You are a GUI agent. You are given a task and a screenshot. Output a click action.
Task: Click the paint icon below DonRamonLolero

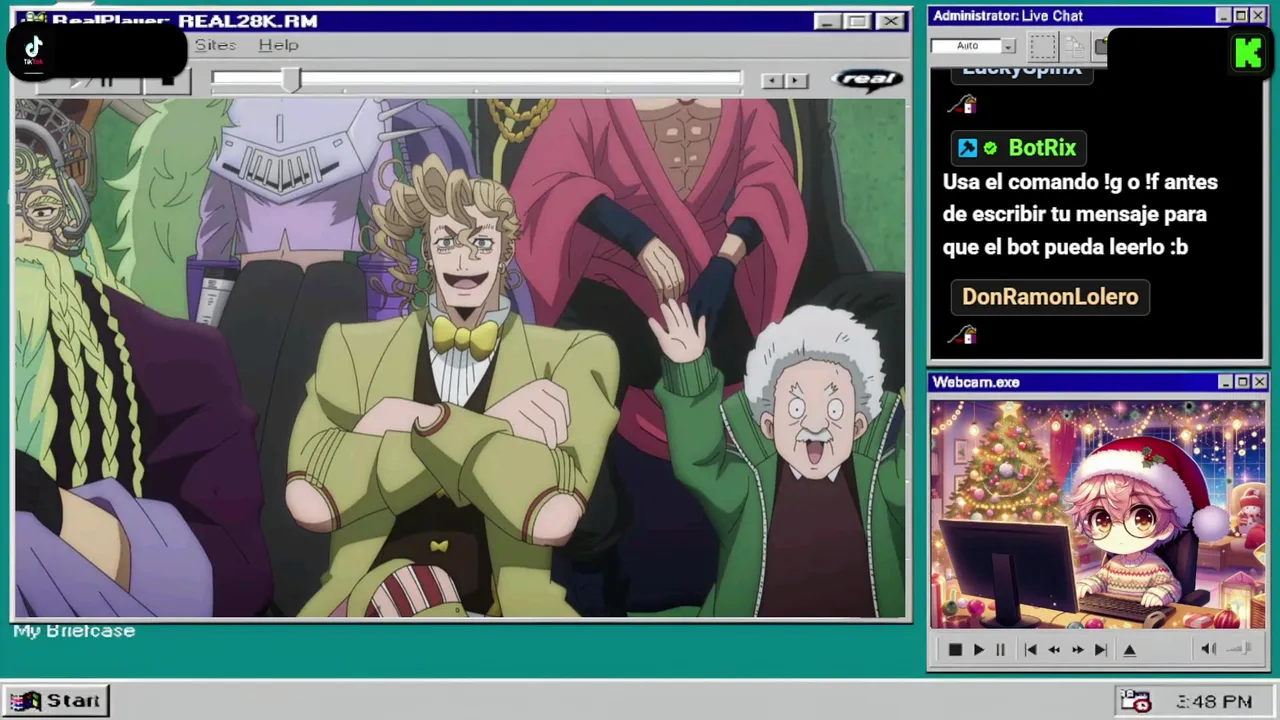(x=962, y=336)
